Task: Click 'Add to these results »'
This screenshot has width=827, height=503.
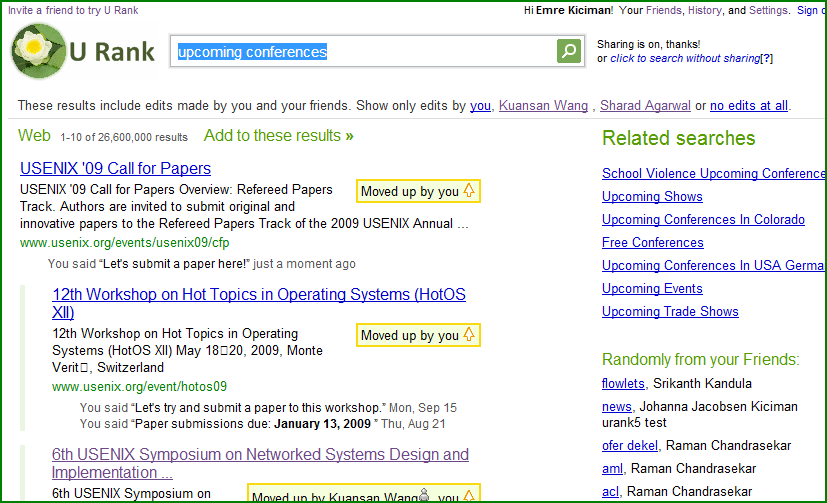Action: [278, 136]
